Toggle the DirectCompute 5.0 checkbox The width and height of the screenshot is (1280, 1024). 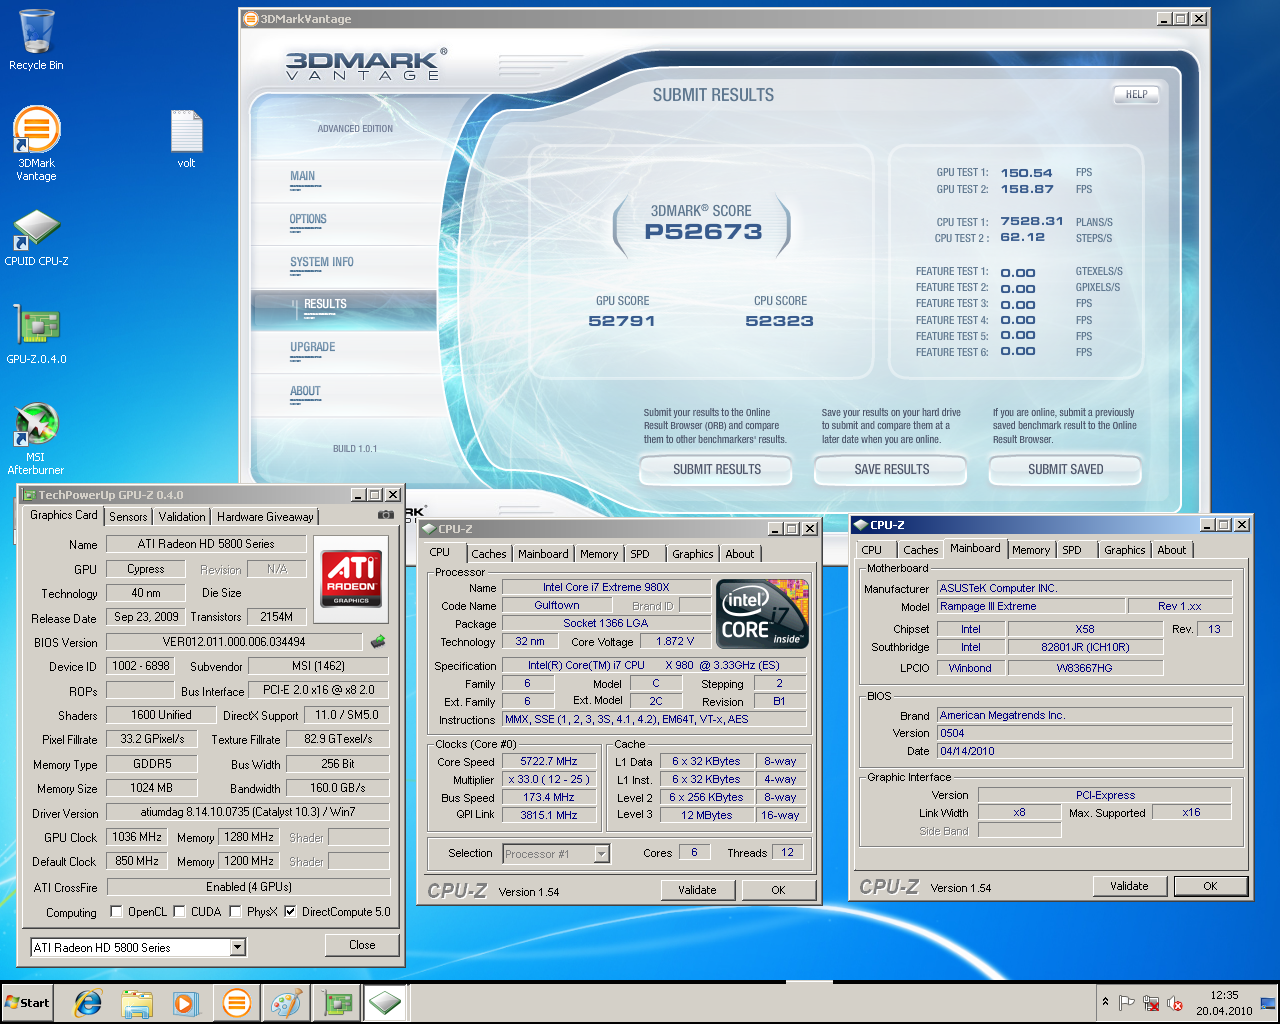290,912
